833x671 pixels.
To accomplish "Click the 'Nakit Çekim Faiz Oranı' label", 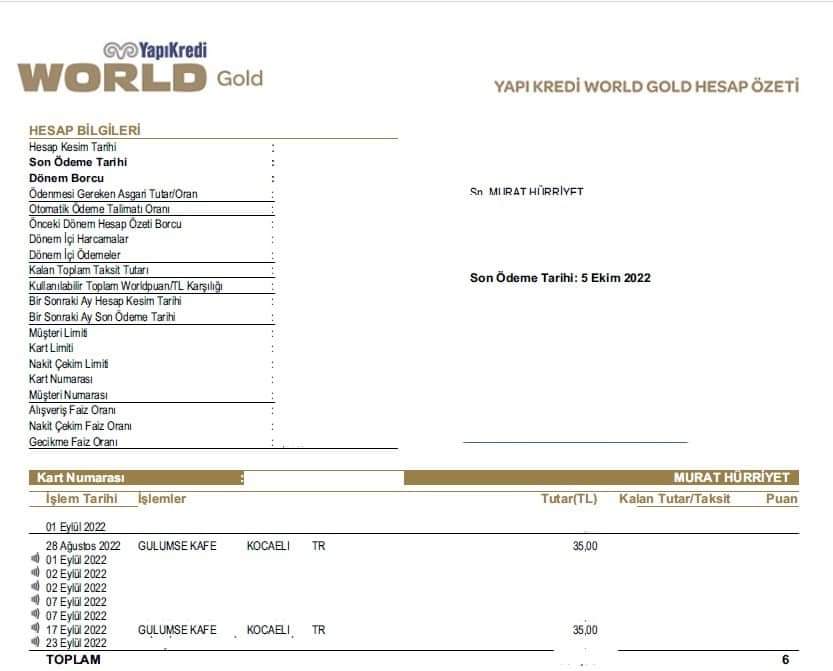I will tap(80, 426).
